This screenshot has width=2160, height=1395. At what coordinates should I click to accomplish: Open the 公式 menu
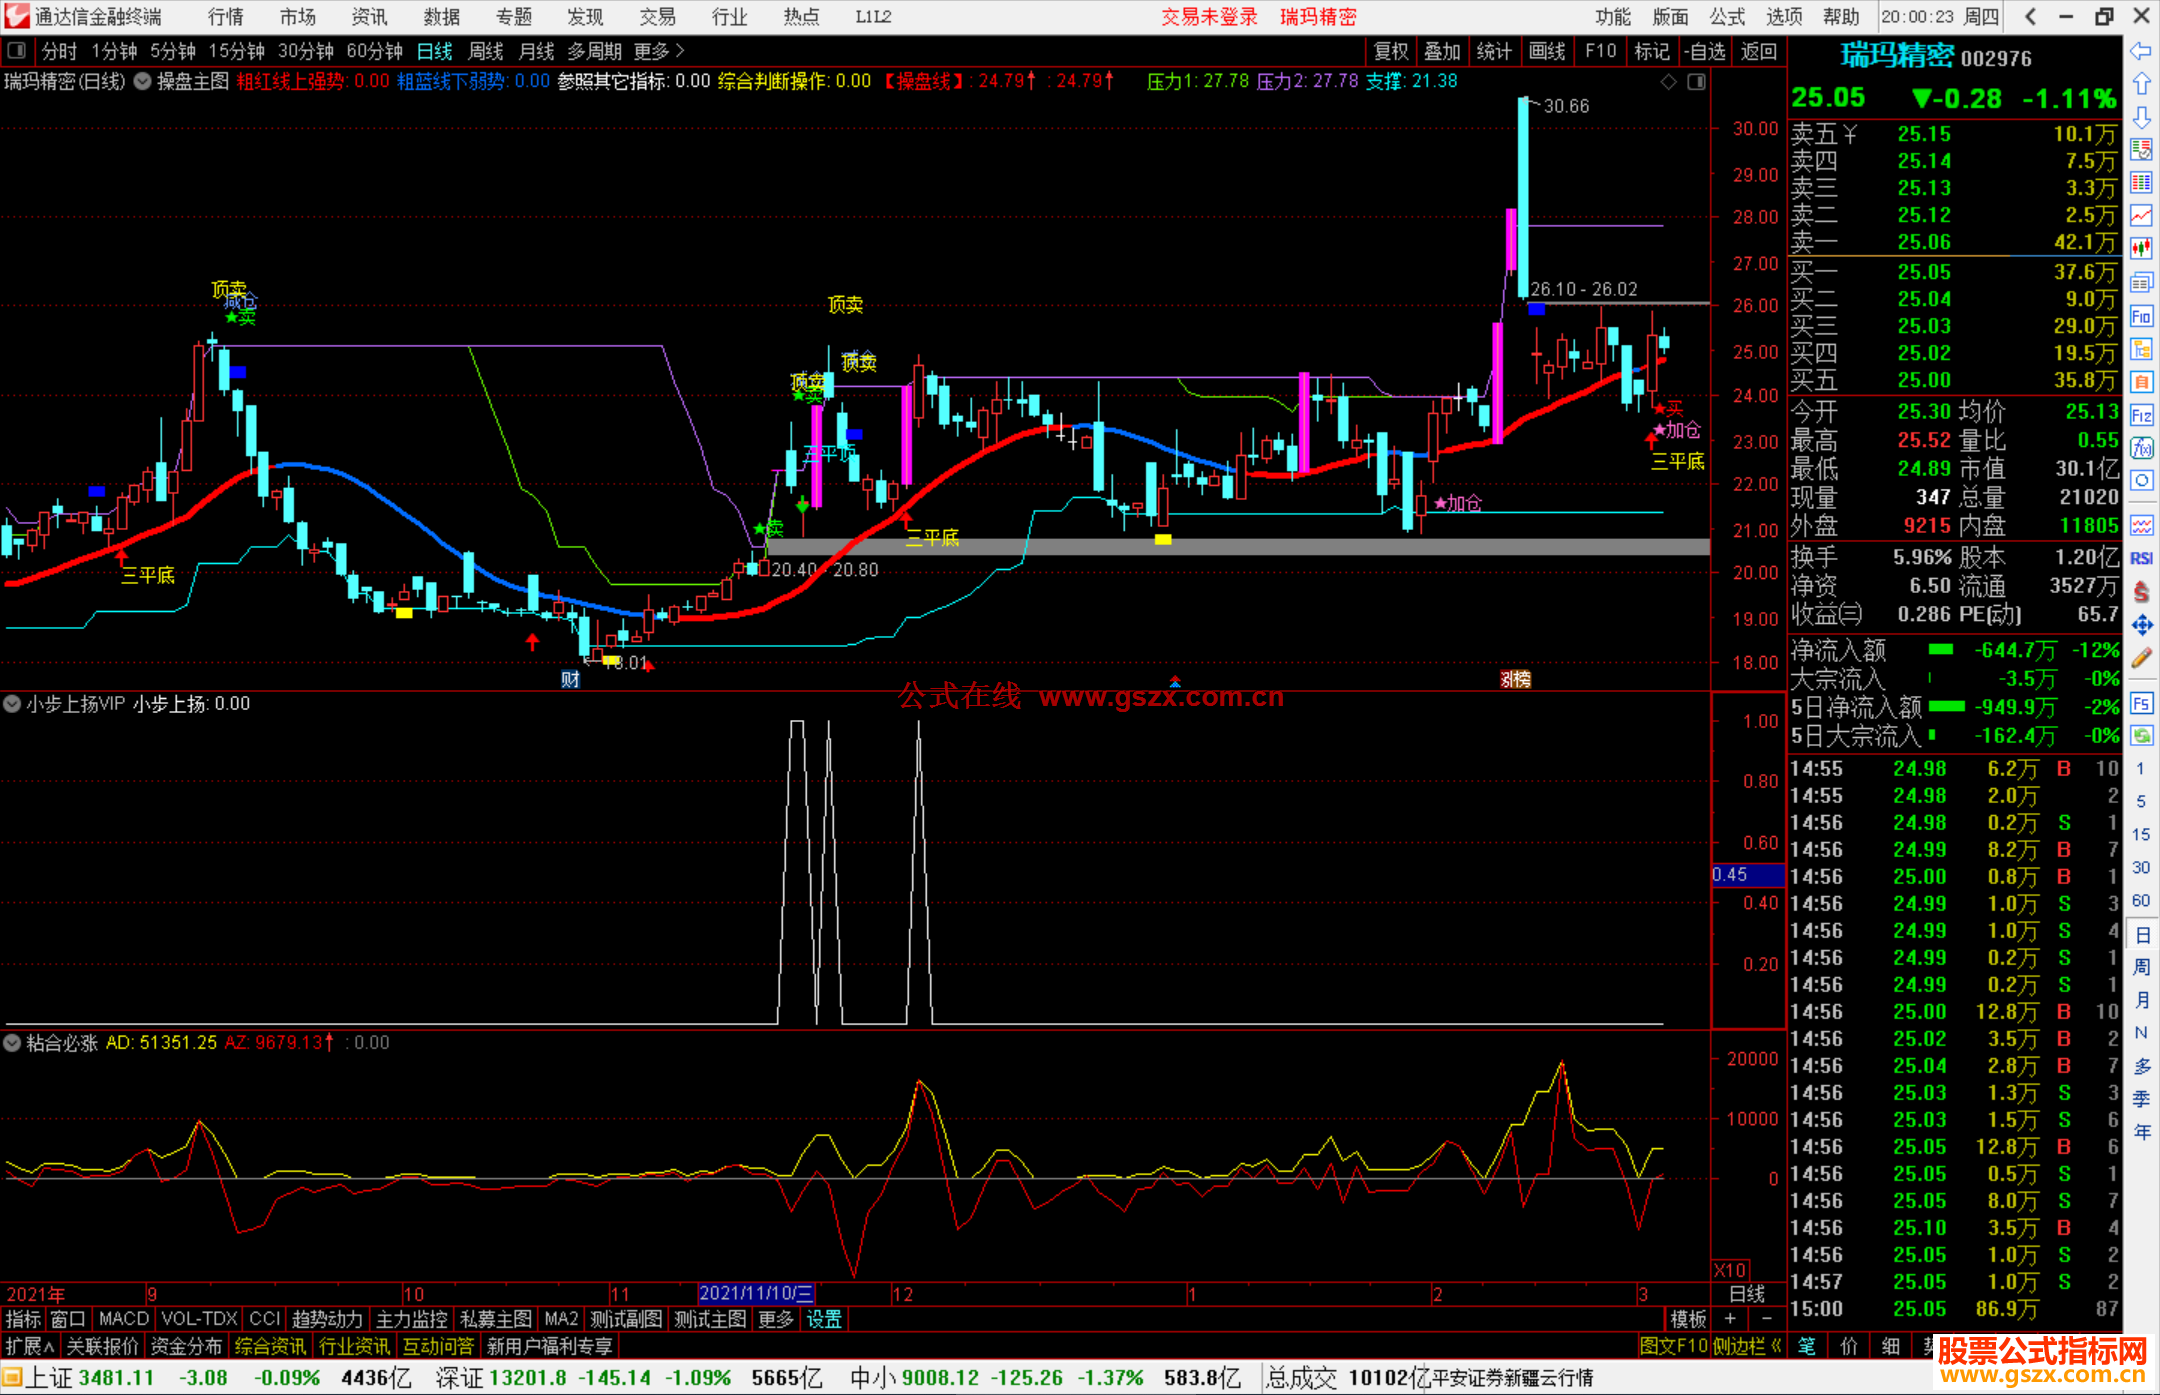click(x=1727, y=16)
